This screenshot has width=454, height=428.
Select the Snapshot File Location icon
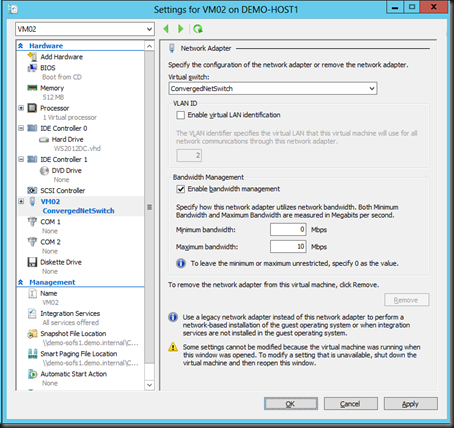[x=32, y=334]
